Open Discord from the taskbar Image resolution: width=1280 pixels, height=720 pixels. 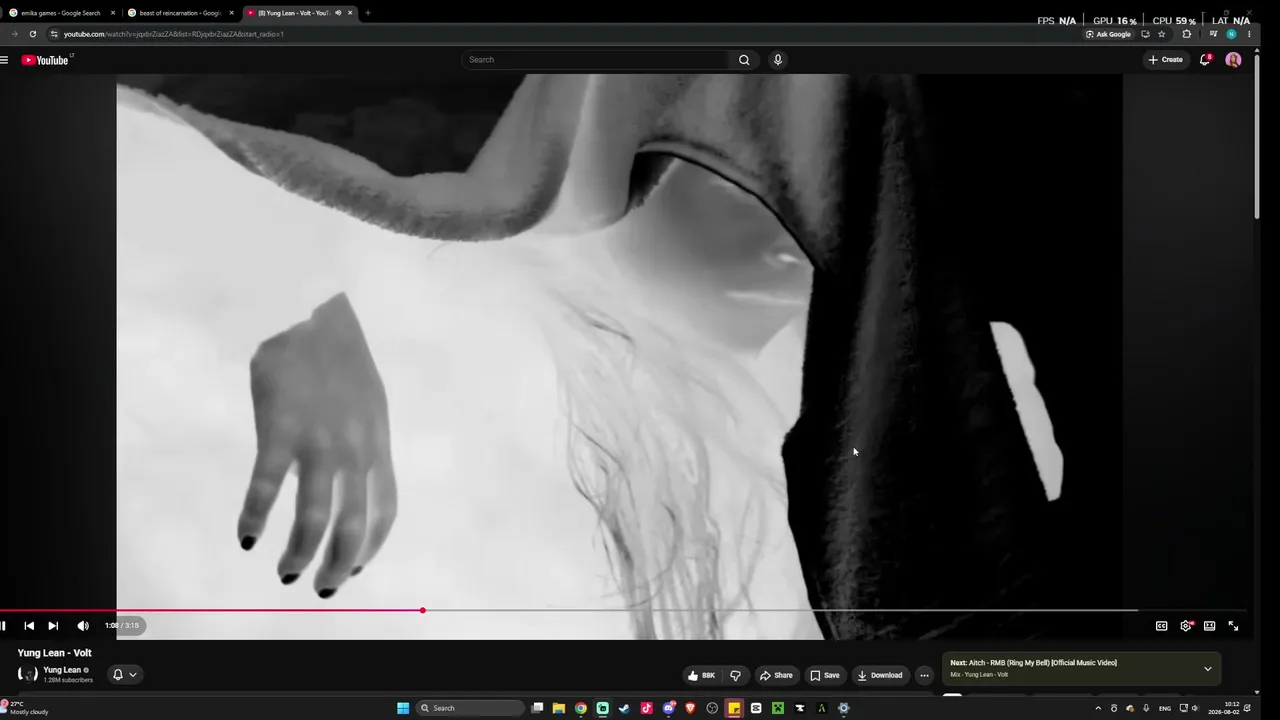point(668,708)
